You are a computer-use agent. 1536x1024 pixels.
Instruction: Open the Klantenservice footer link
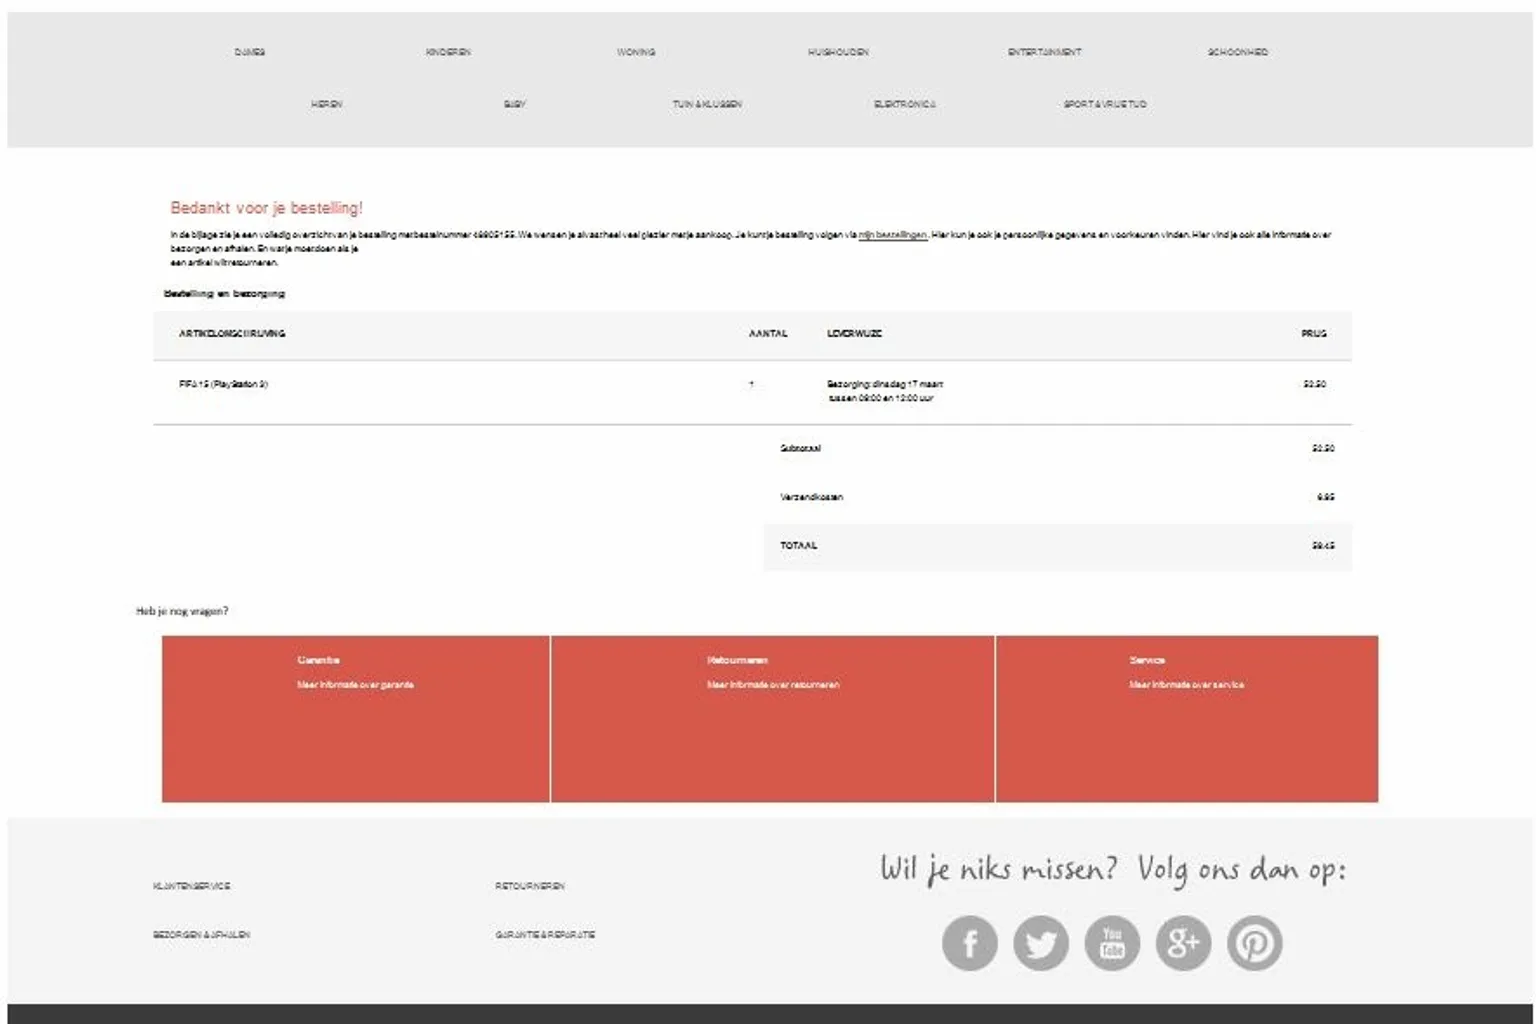(192, 886)
